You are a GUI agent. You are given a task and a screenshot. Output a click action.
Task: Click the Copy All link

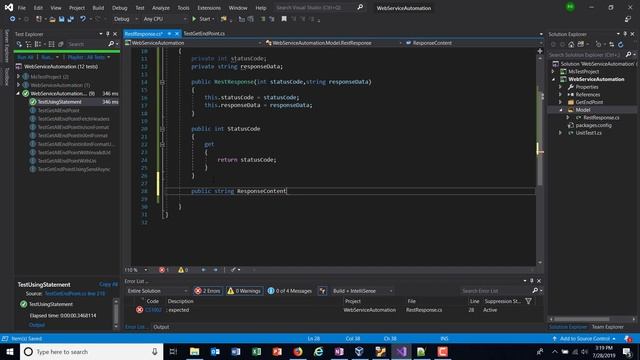[109, 284]
